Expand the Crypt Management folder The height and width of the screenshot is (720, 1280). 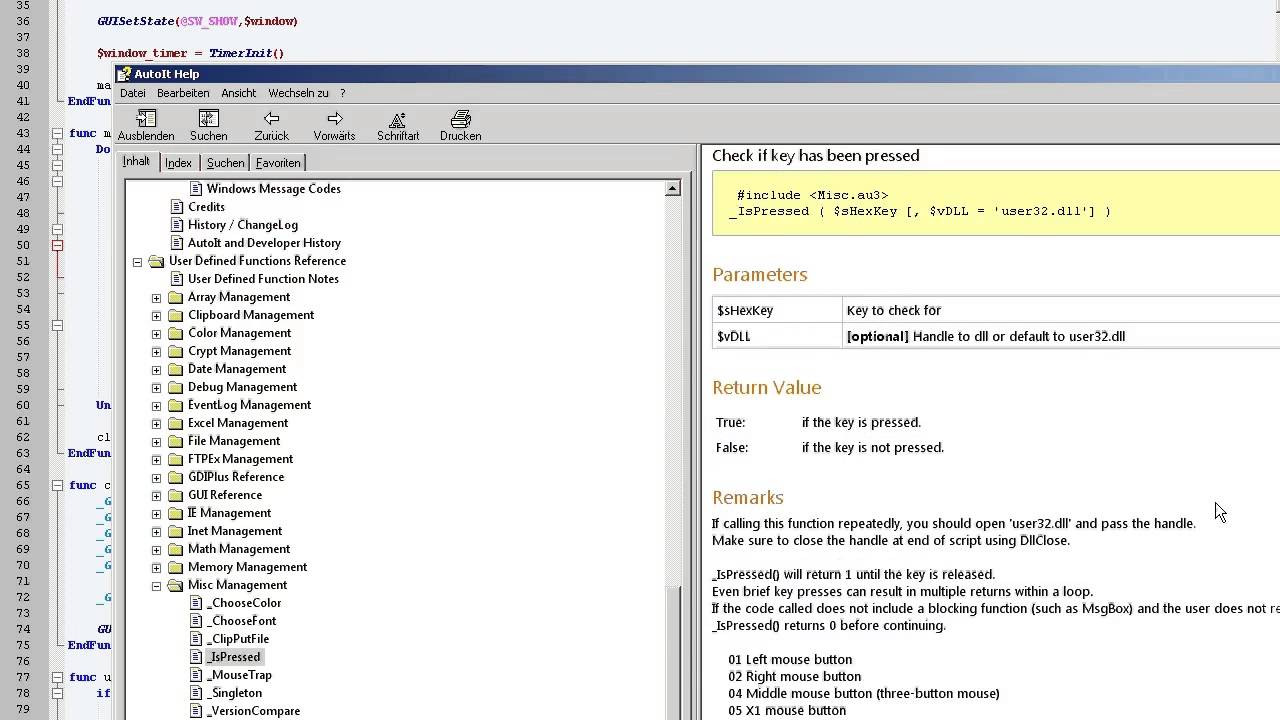[x=156, y=351]
